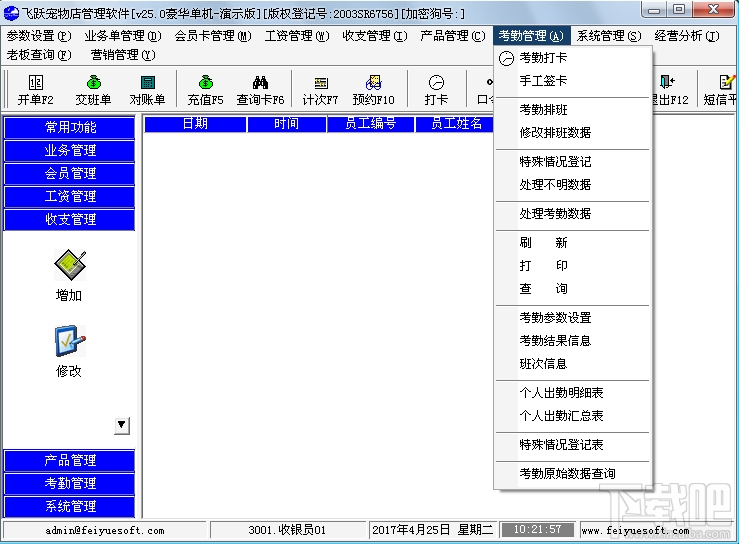
Task: Open the 工资管理(W) menu
Action: click(297, 36)
